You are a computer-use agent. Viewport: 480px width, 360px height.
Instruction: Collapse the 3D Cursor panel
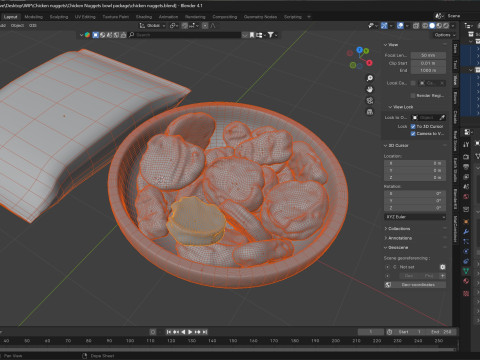[396, 146]
